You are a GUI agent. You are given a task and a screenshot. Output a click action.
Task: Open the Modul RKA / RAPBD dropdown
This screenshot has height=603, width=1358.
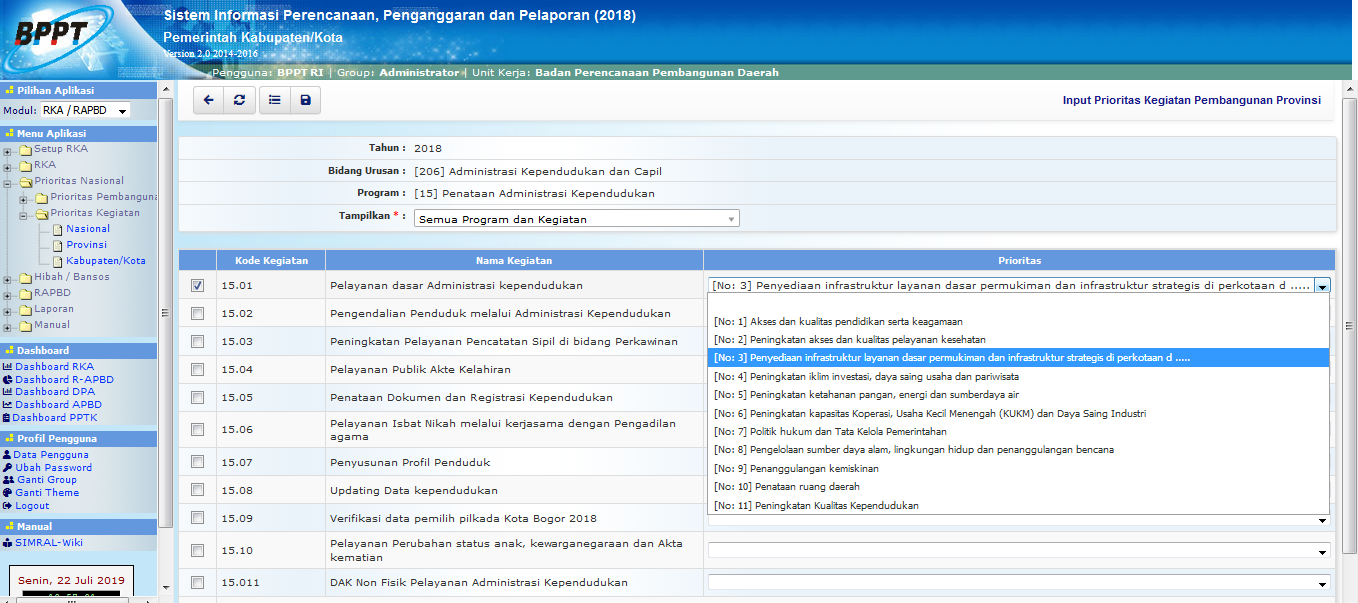click(x=85, y=111)
